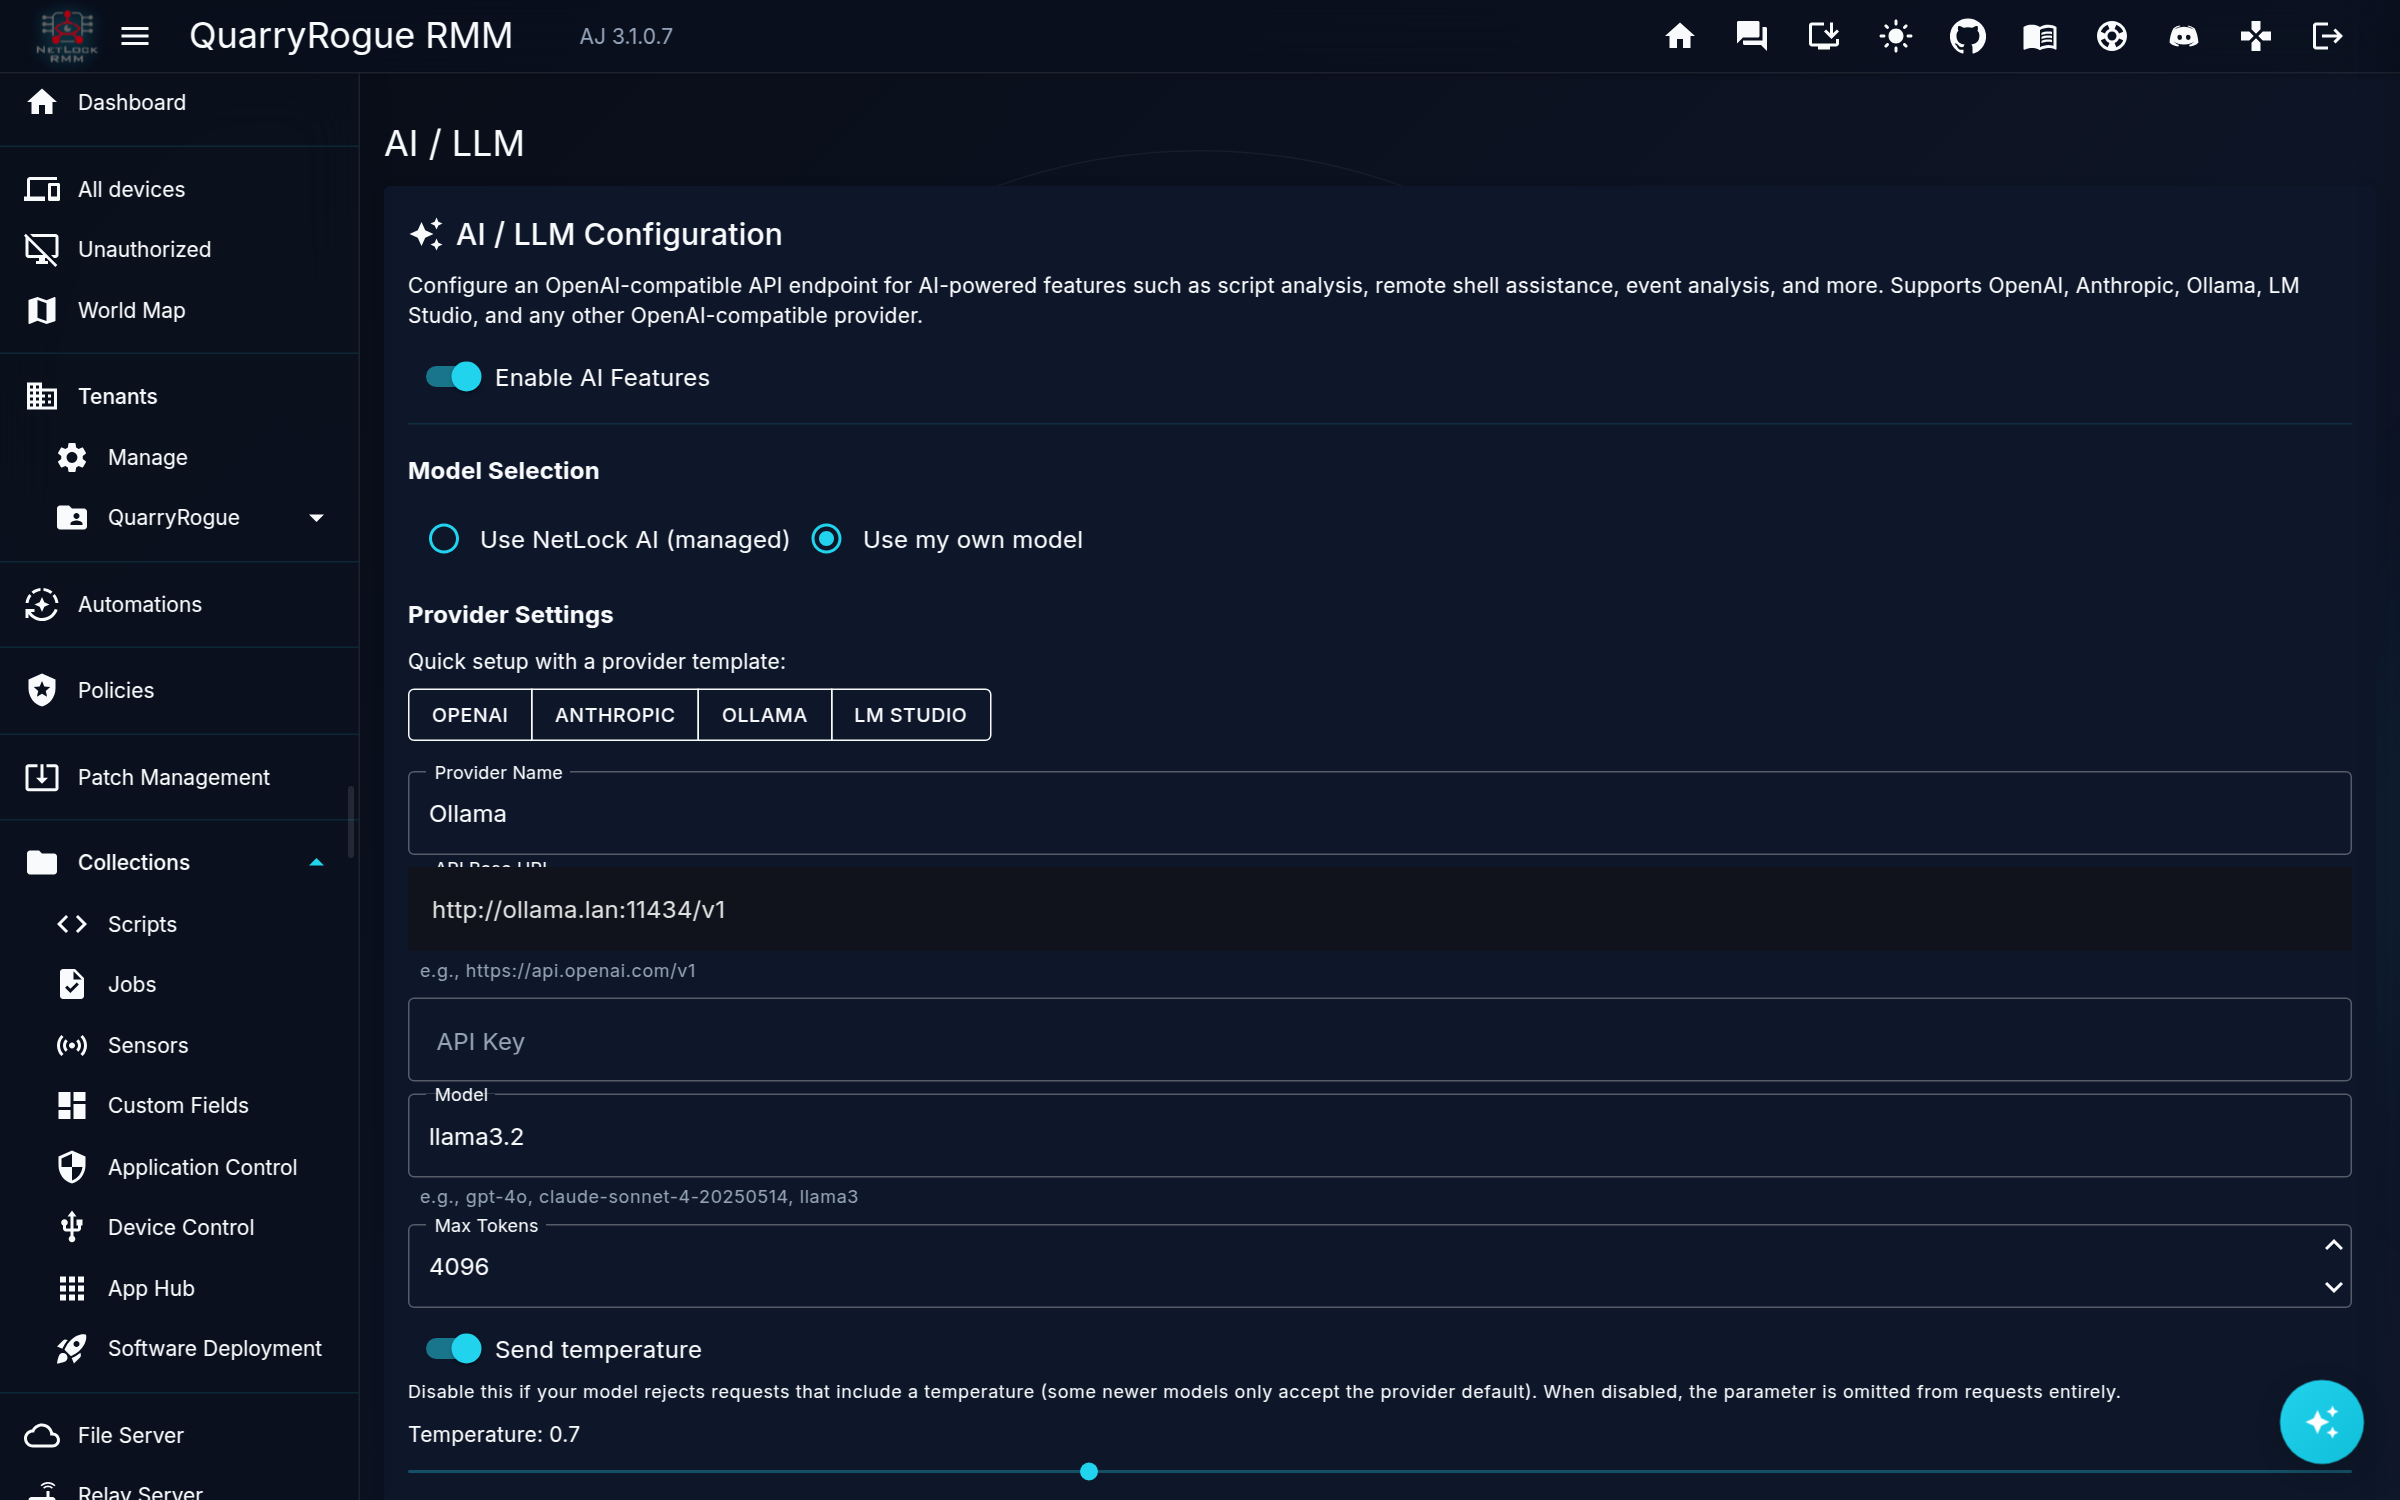Click the API Key input field
The width and height of the screenshot is (2400, 1500).
point(1379,1040)
